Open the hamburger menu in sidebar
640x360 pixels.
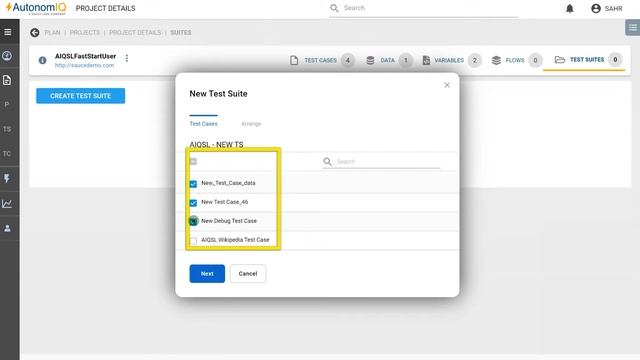point(8,32)
